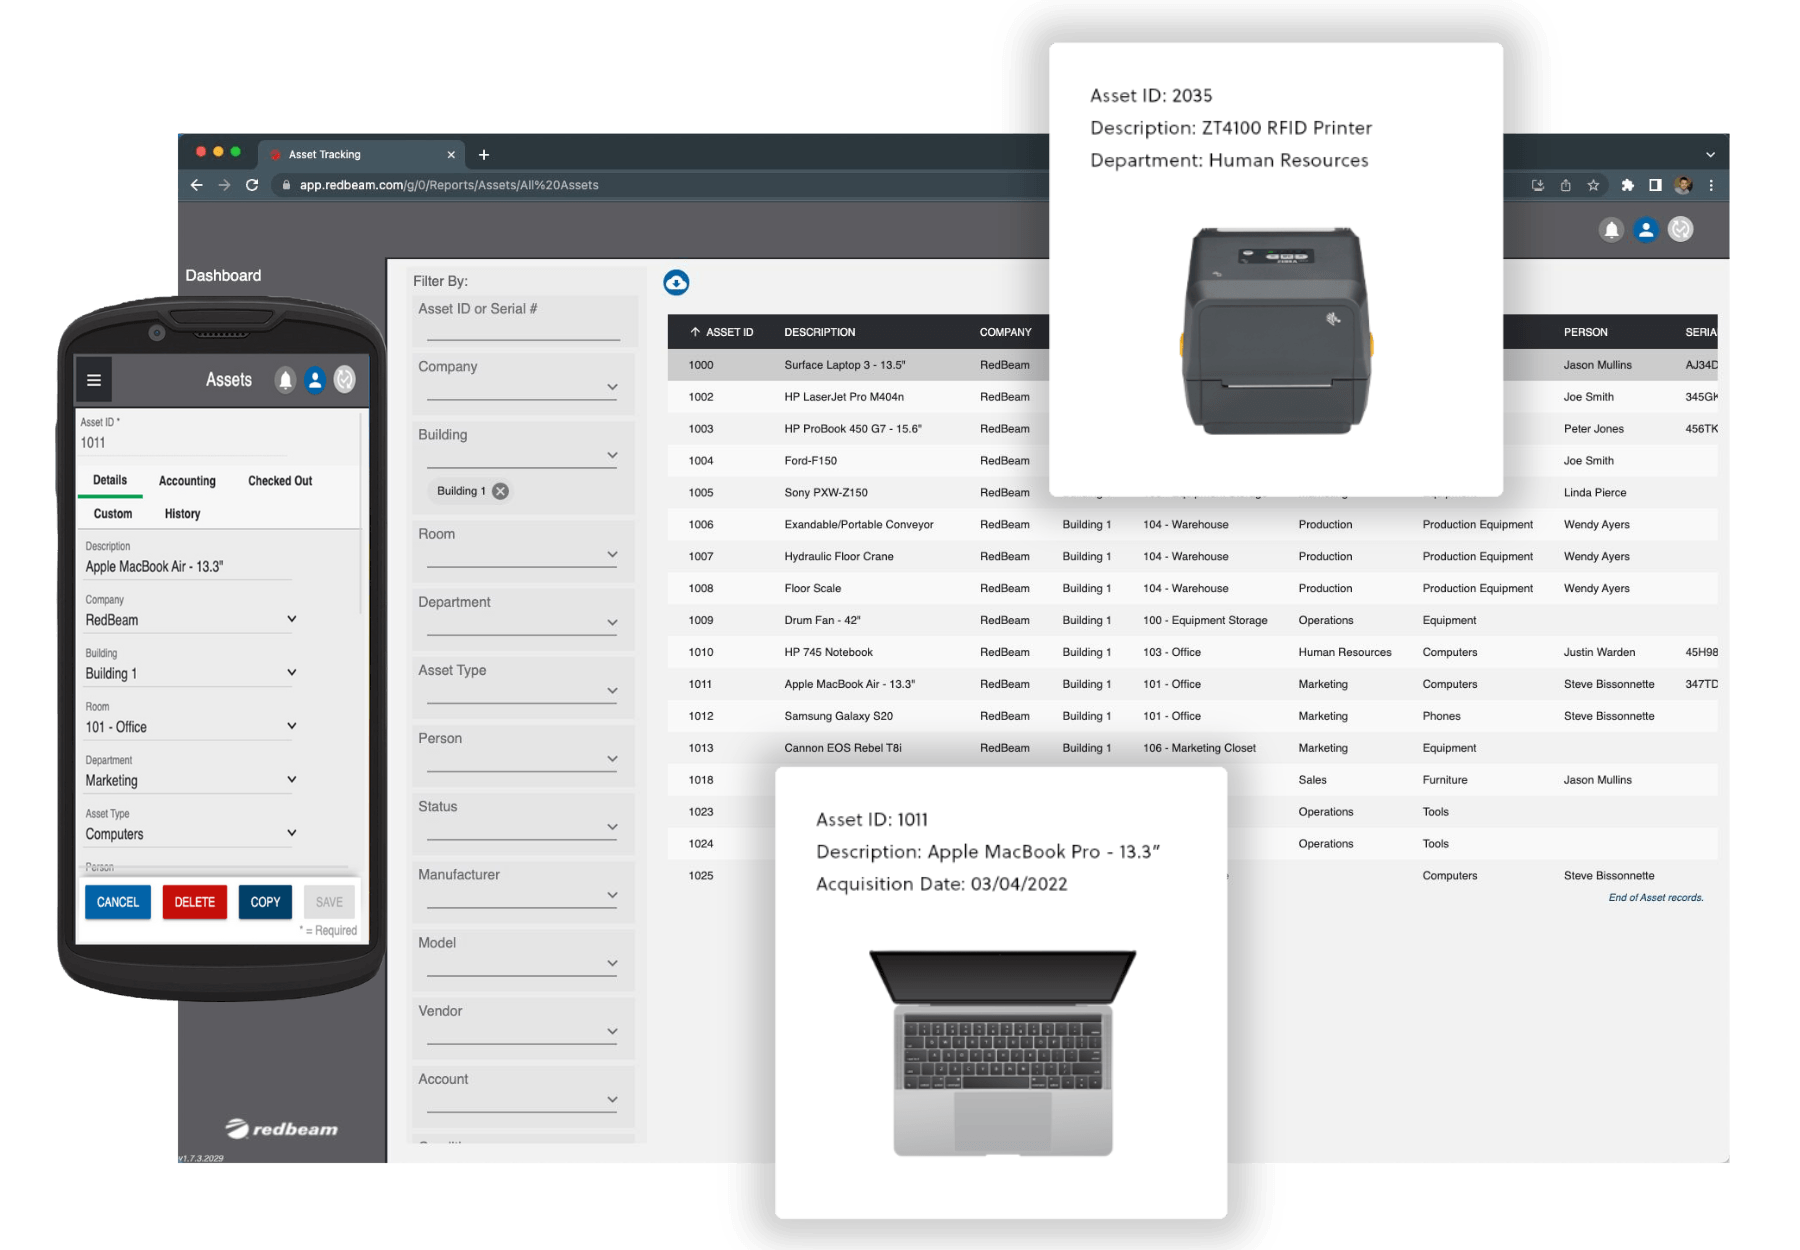Open the mobile hamburger menu
The width and height of the screenshot is (1800, 1250).
(x=94, y=380)
